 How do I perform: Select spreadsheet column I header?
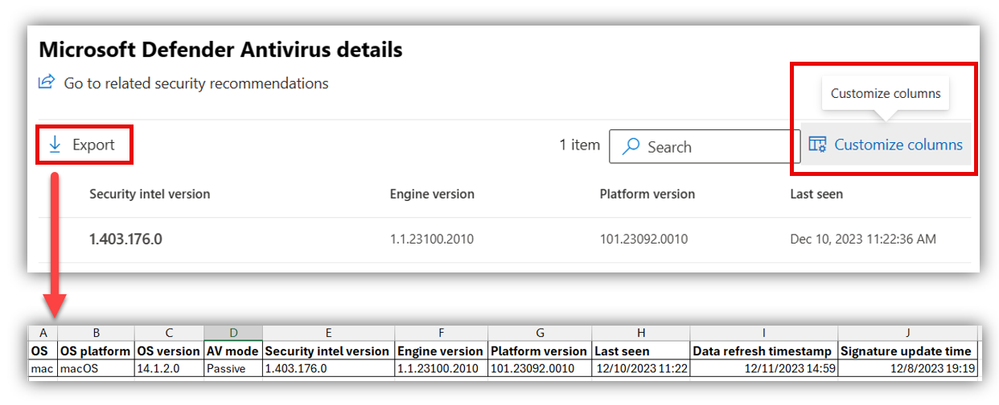(x=764, y=333)
